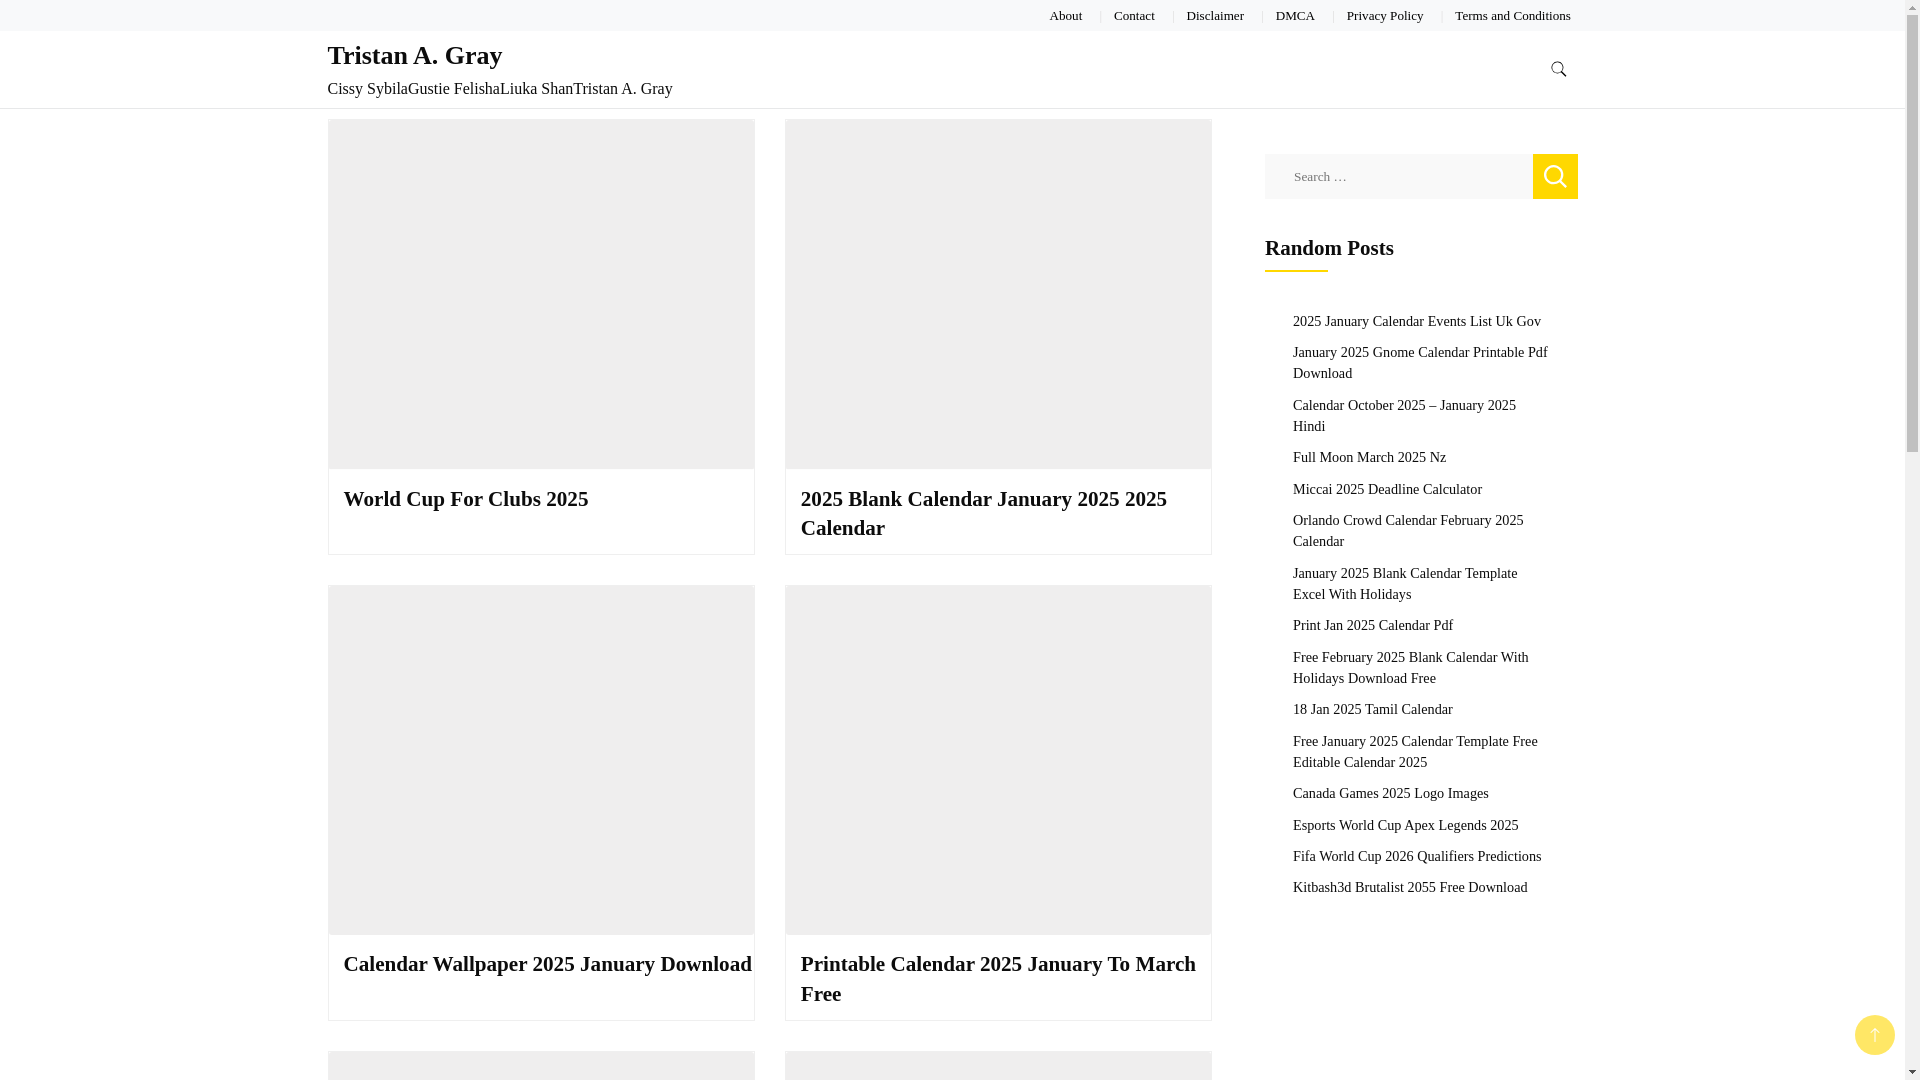
Task: Open Full Moon March 2025 Nz link
Action: [1369, 457]
